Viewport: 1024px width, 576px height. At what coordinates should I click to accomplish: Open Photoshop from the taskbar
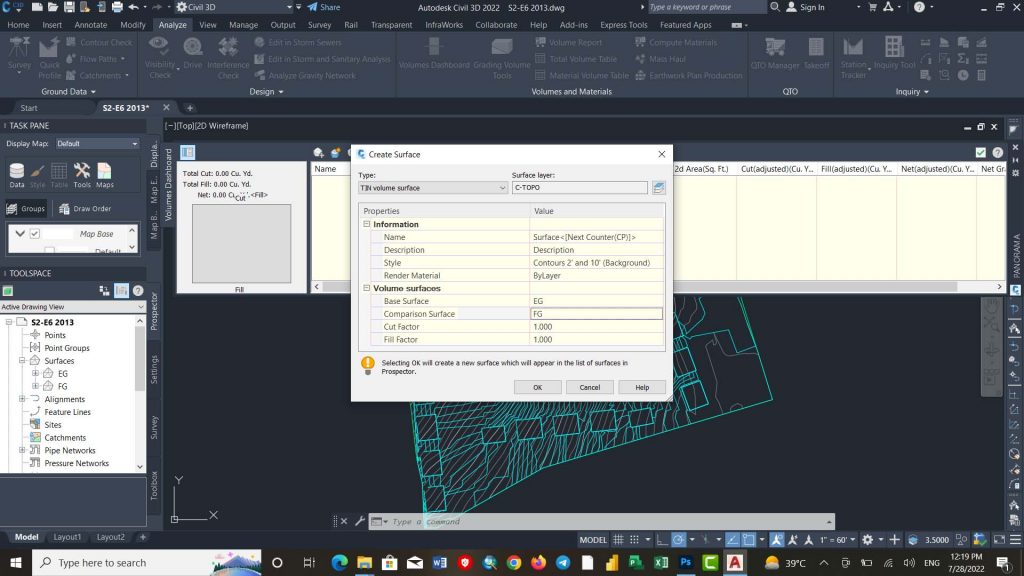685,562
